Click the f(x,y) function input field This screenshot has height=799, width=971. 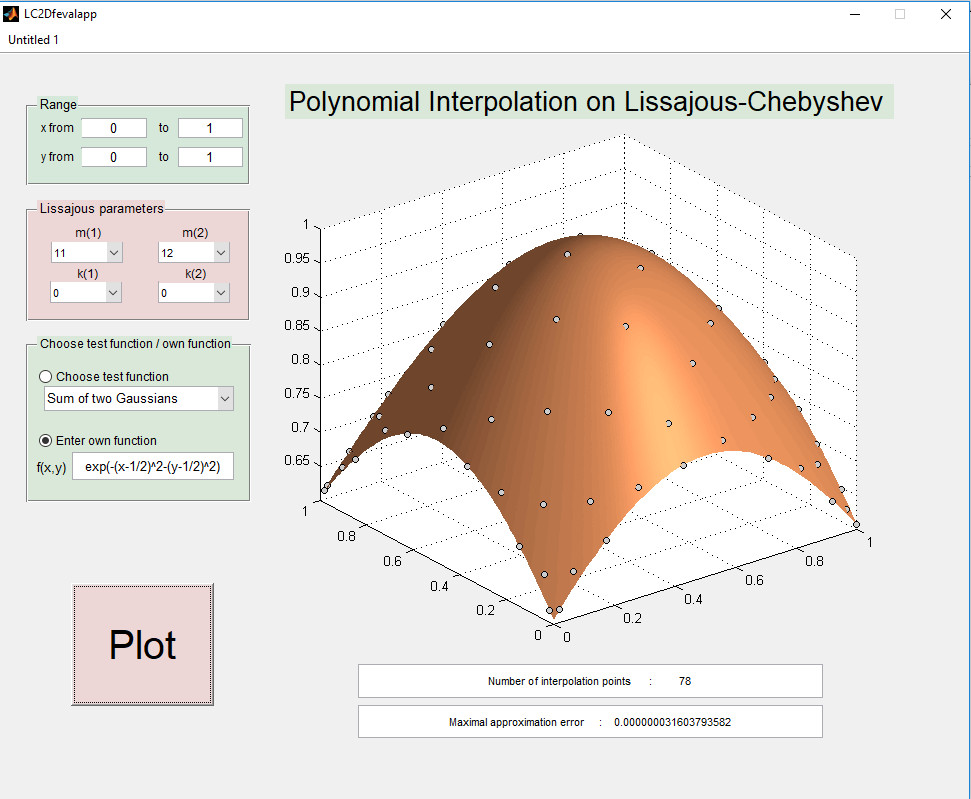(x=153, y=466)
